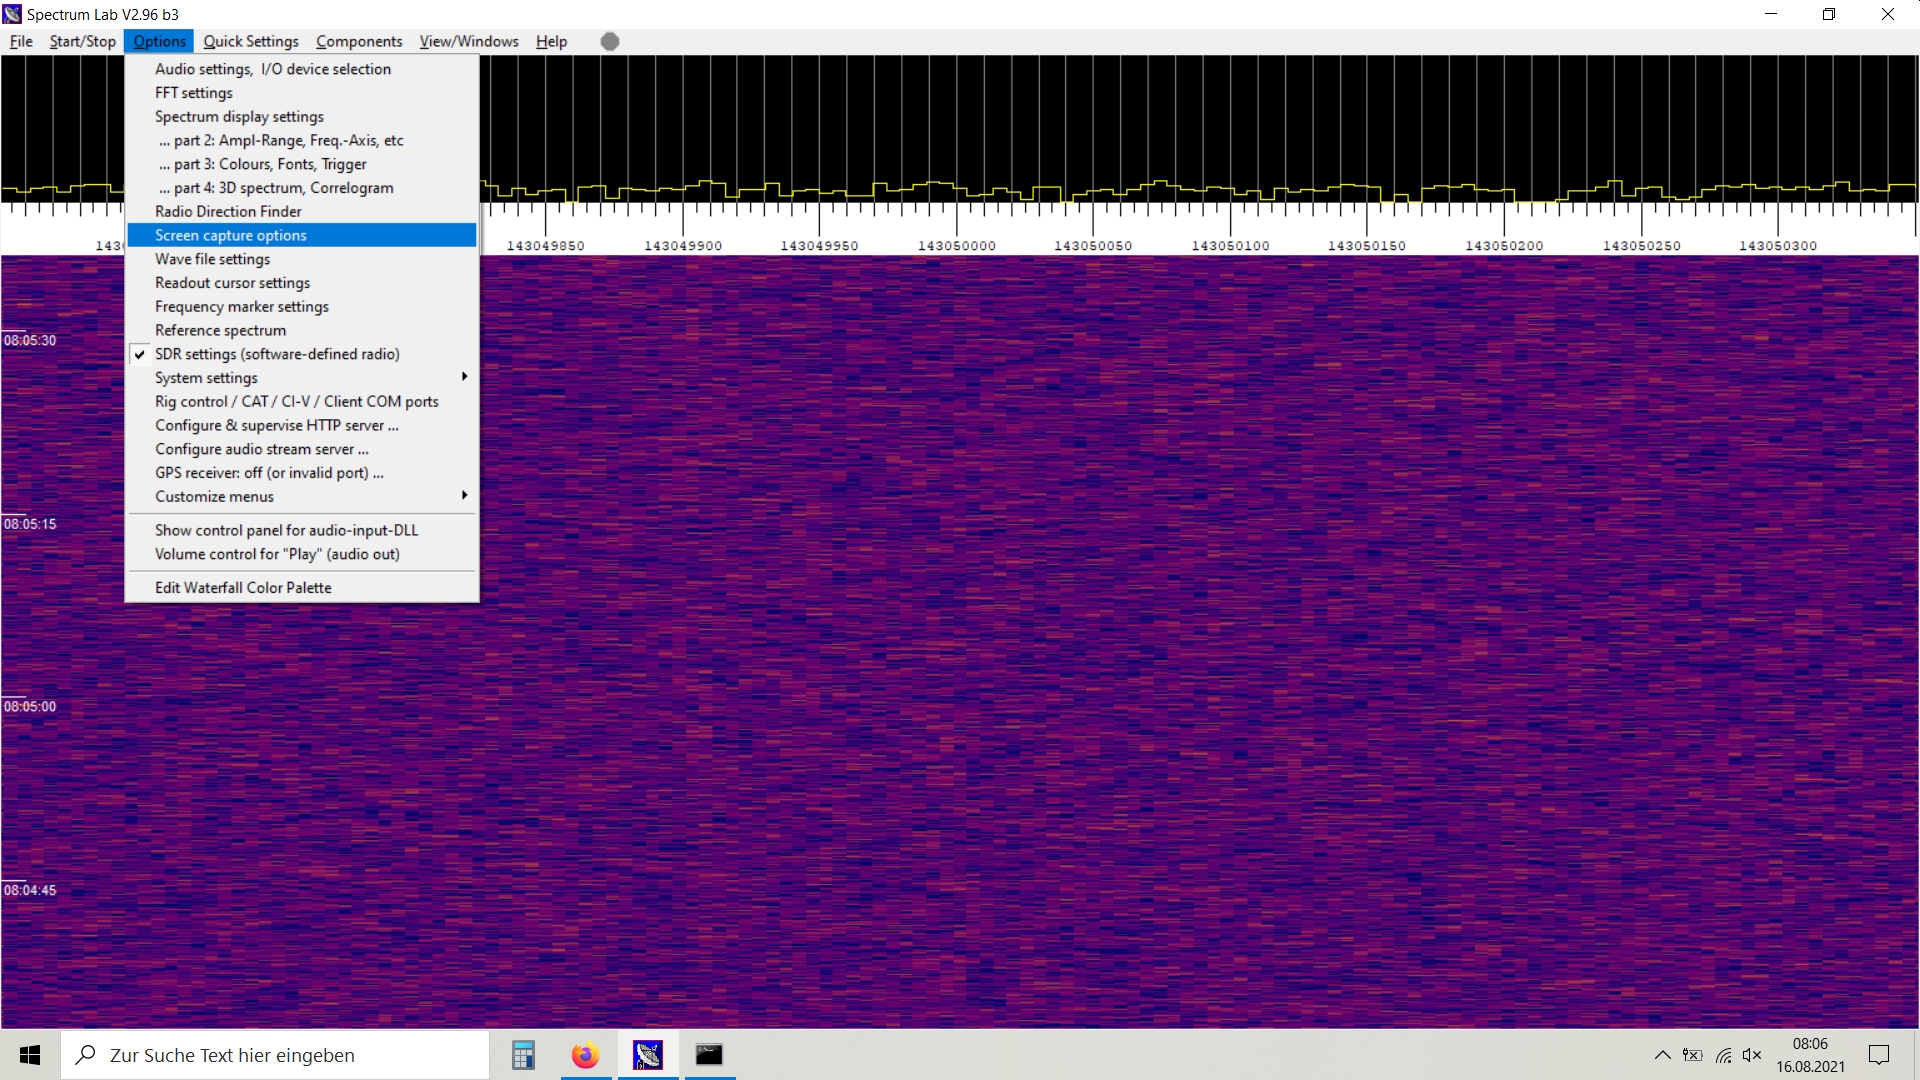Open GPS receiver settings entry
Viewport: 1920px width, 1080px height.
pos(302,473)
